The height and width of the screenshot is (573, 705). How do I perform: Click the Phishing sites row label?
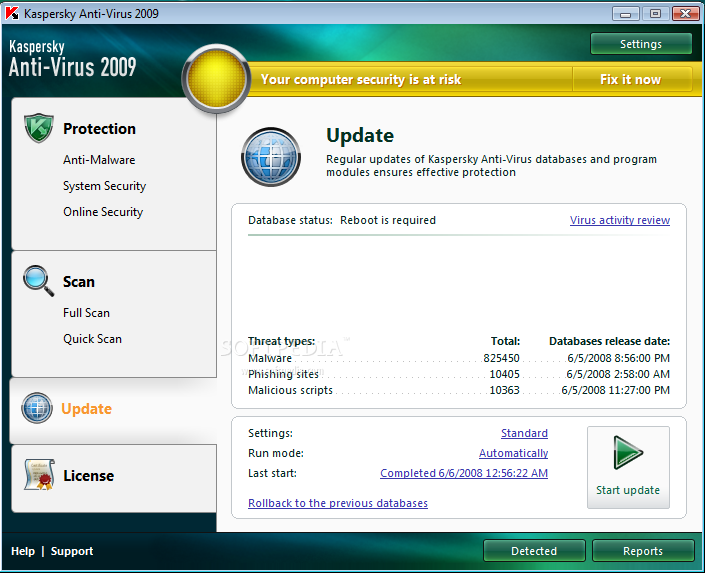point(283,374)
